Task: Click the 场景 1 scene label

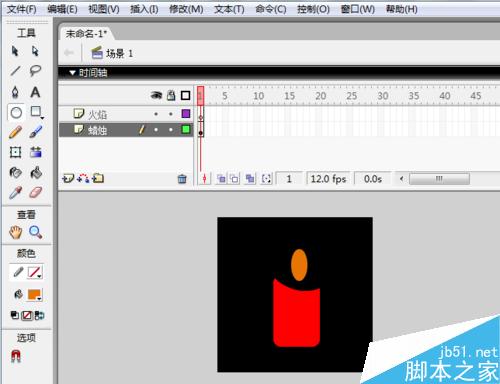Action: pyautogui.click(x=119, y=53)
